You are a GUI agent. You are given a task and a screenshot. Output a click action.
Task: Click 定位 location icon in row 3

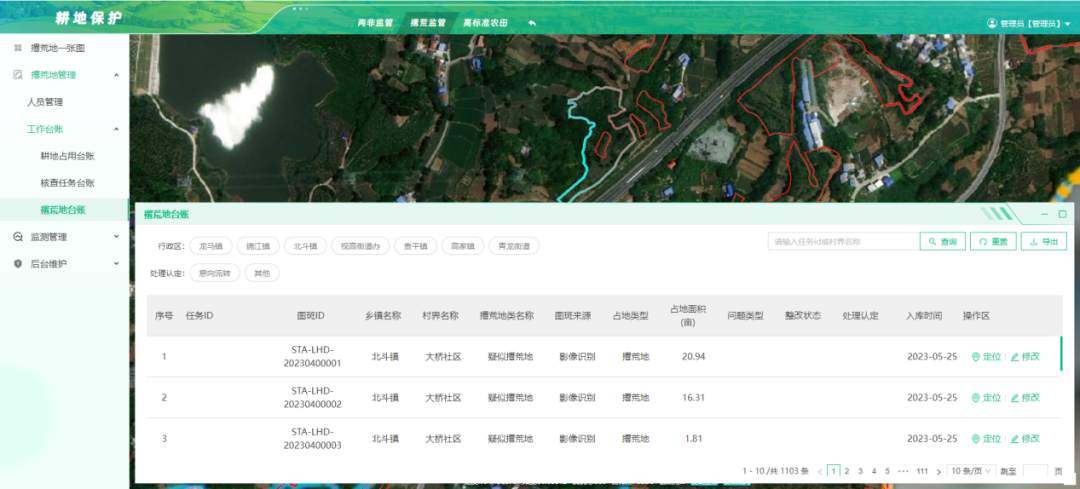976,439
